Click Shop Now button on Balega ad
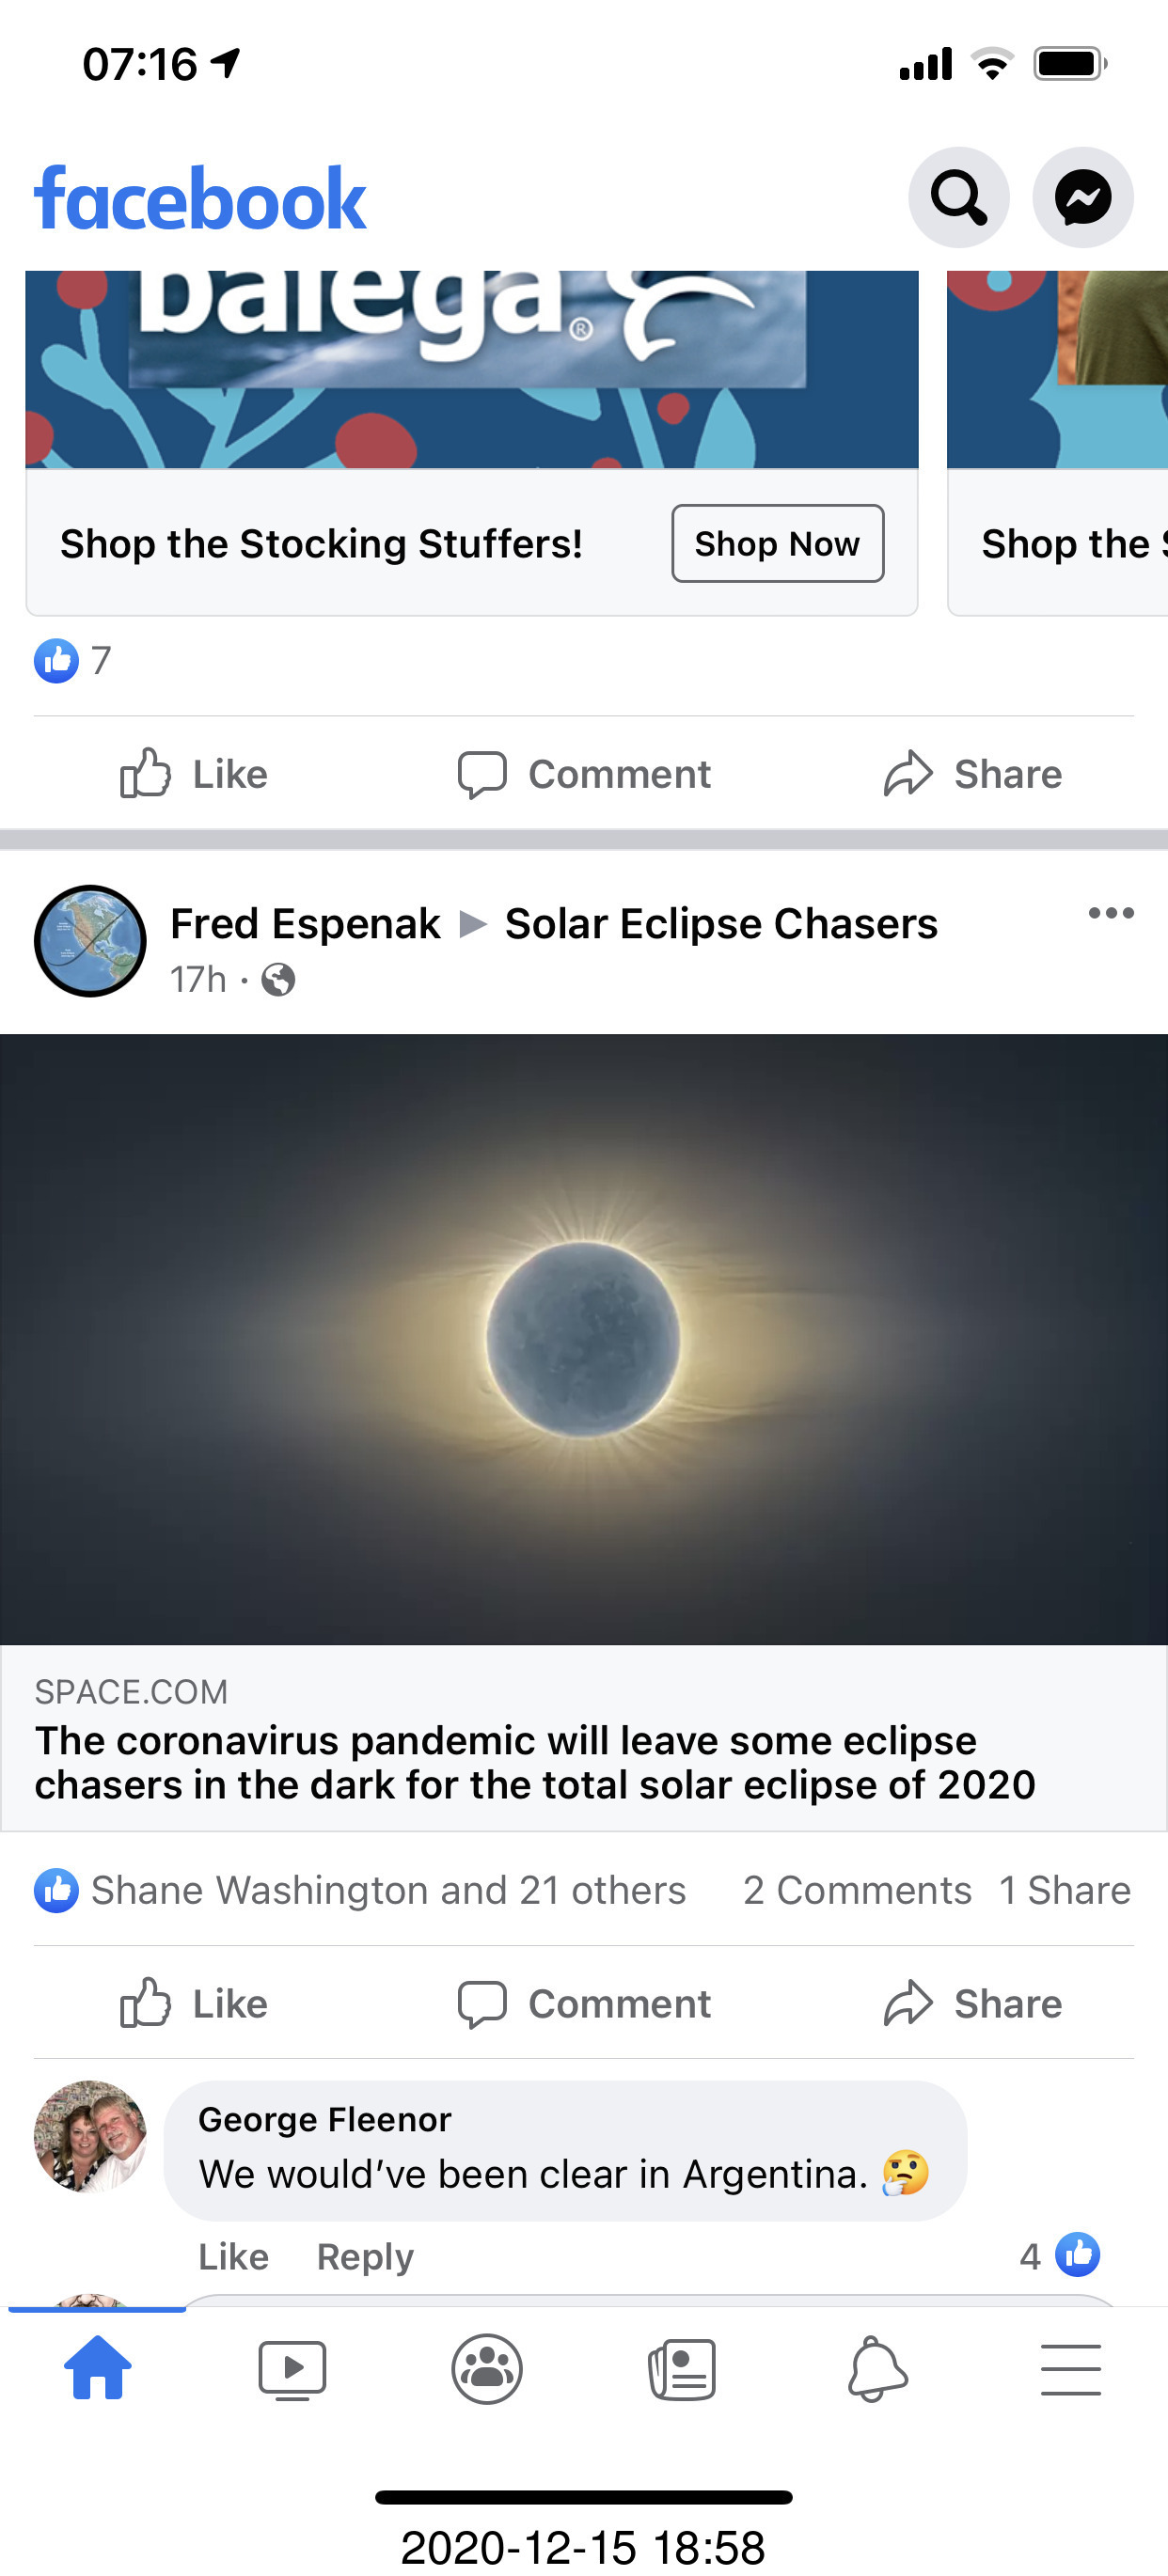1168x2576 pixels. (x=777, y=544)
